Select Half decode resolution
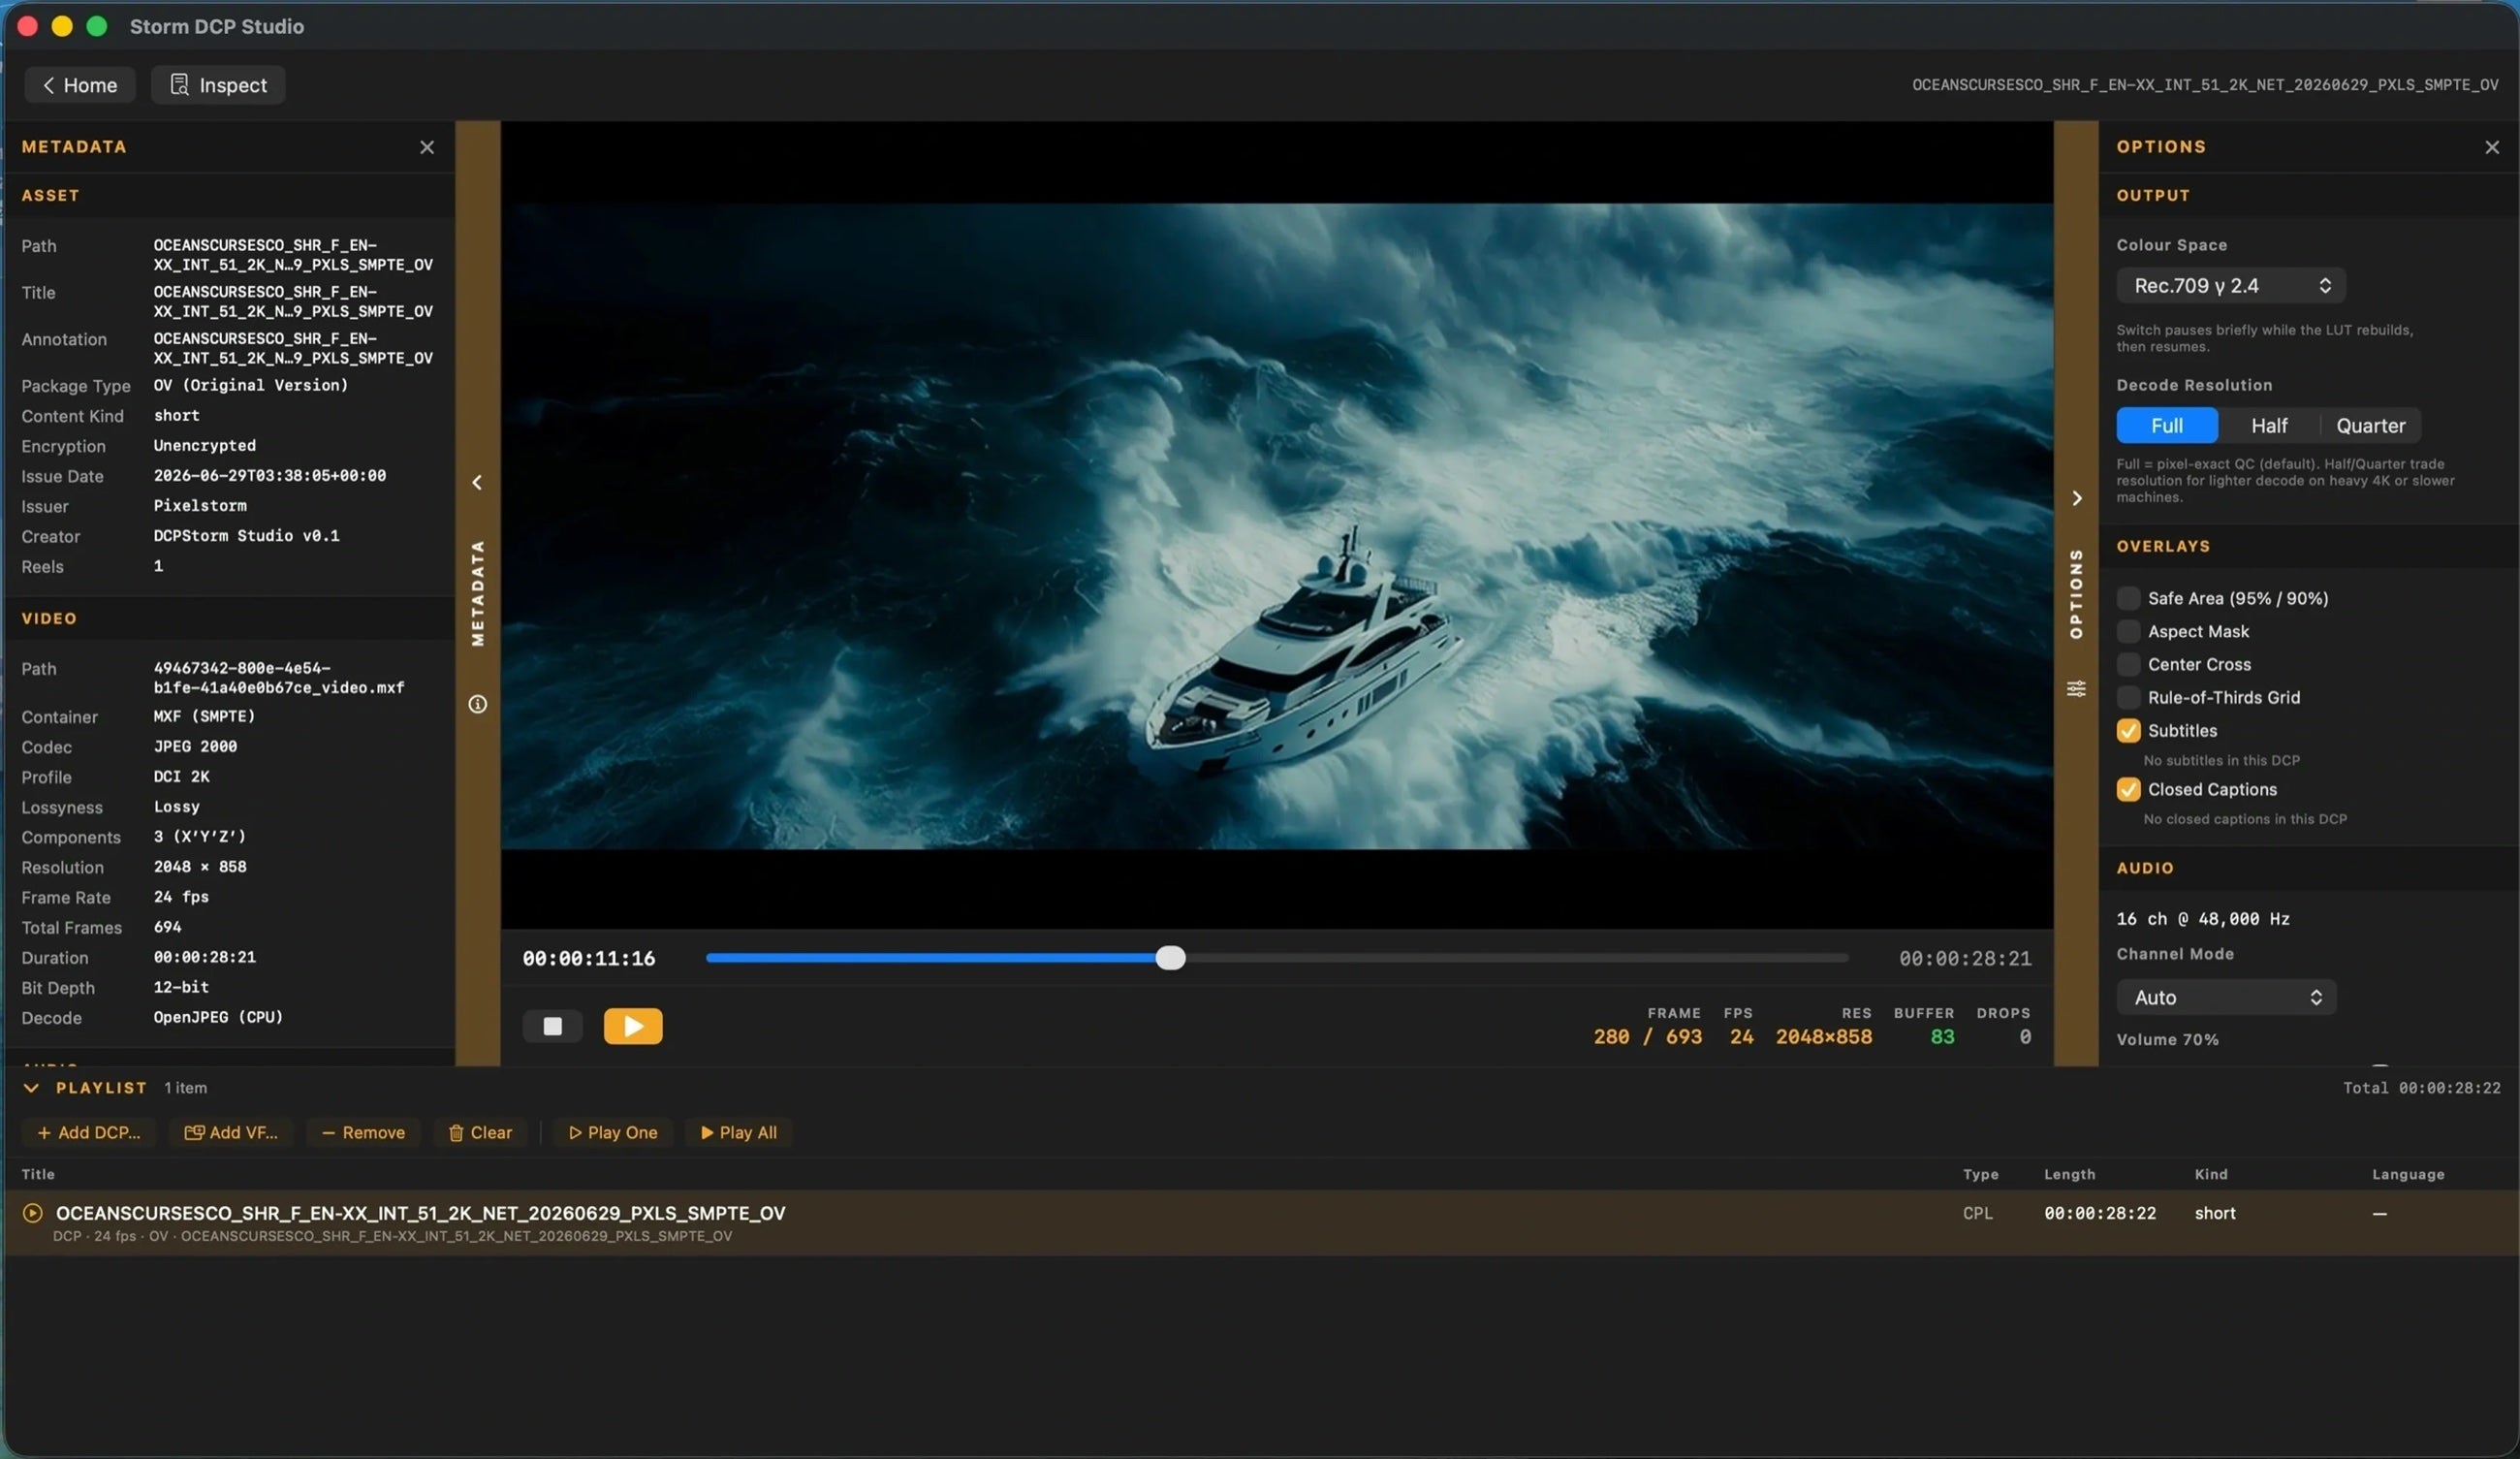 pos(2269,426)
